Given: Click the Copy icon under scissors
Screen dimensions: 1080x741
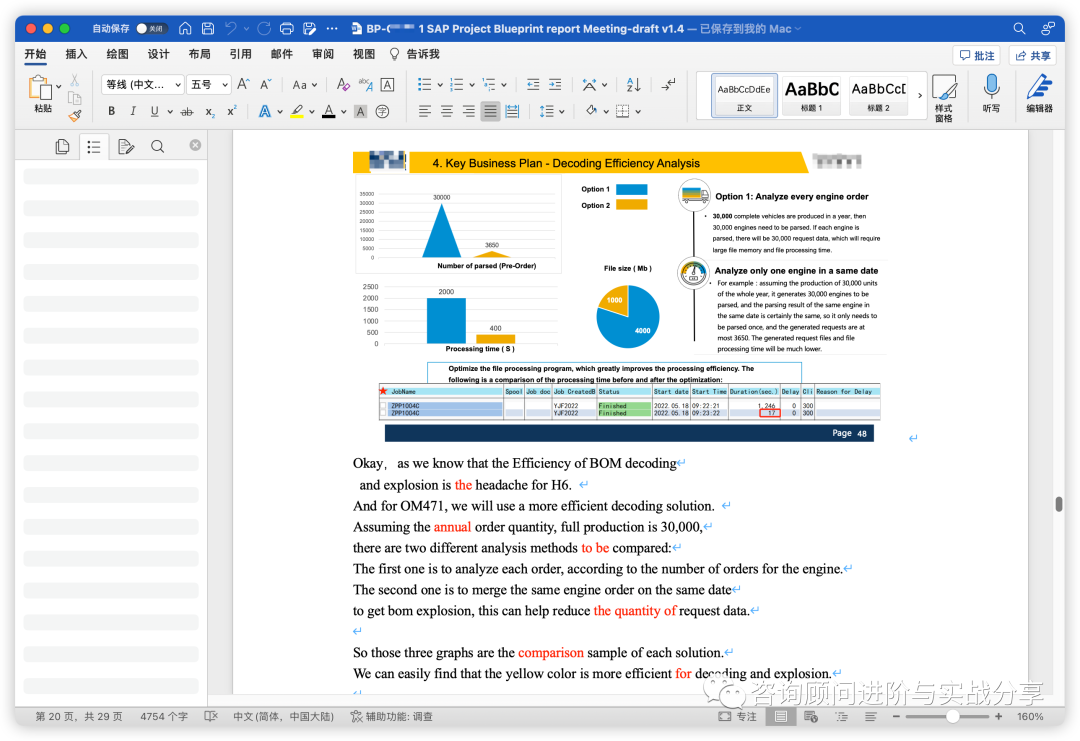Looking at the screenshot, I should point(75,98).
